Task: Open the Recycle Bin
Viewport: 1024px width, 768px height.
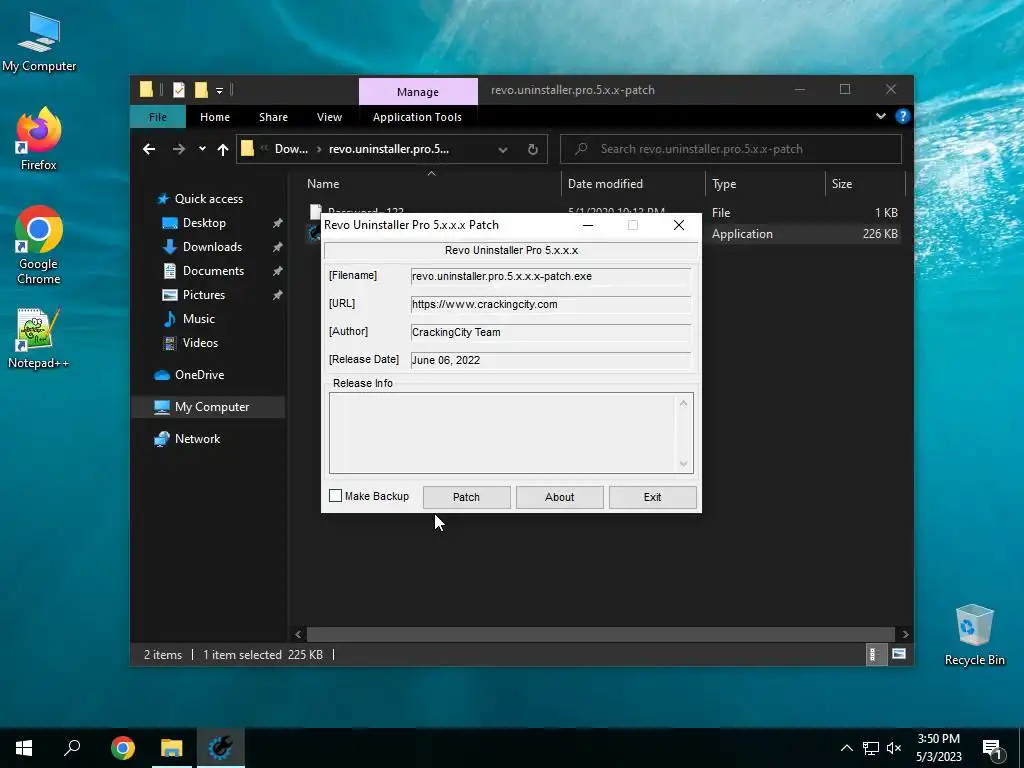Action: [x=974, y=635]
